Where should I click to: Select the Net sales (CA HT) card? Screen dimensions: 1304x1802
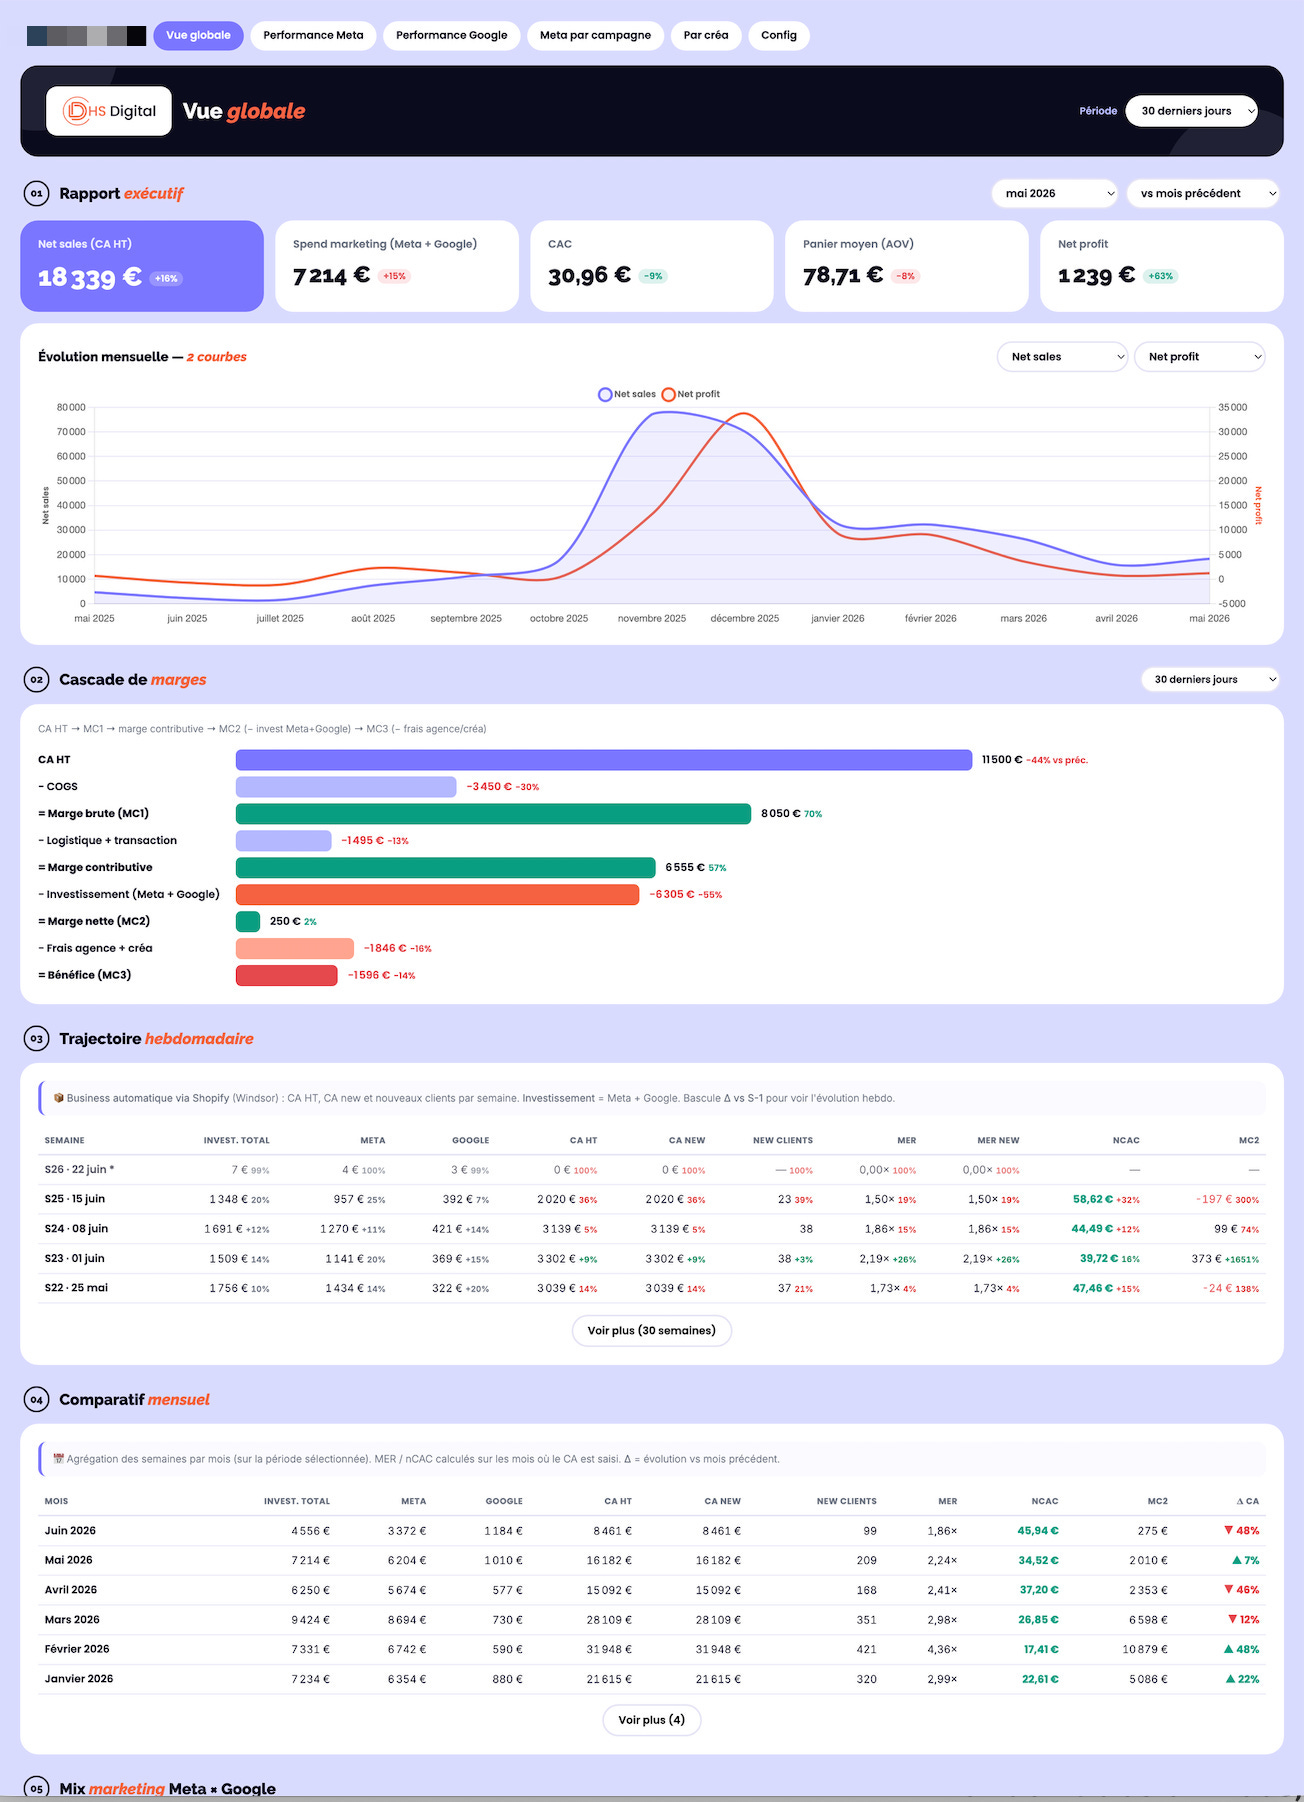pyautogui.click(x=142, y=266)
